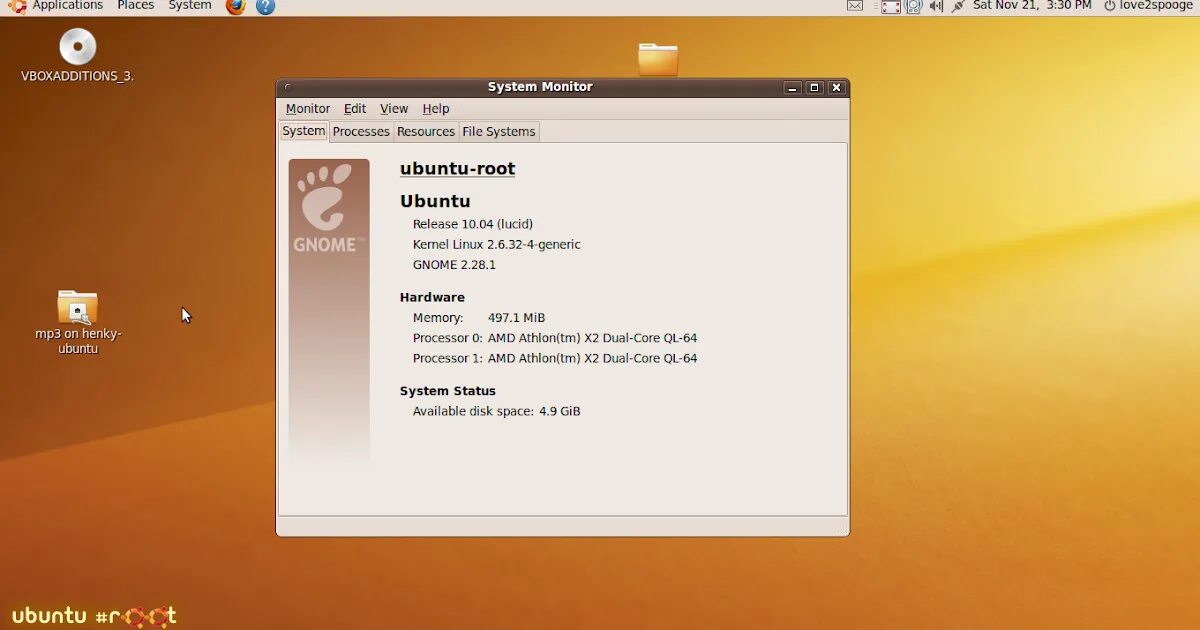Click the Release 10.04 (lucid) text
This screenshot has width=1200, height=630.
pos(473,224)
